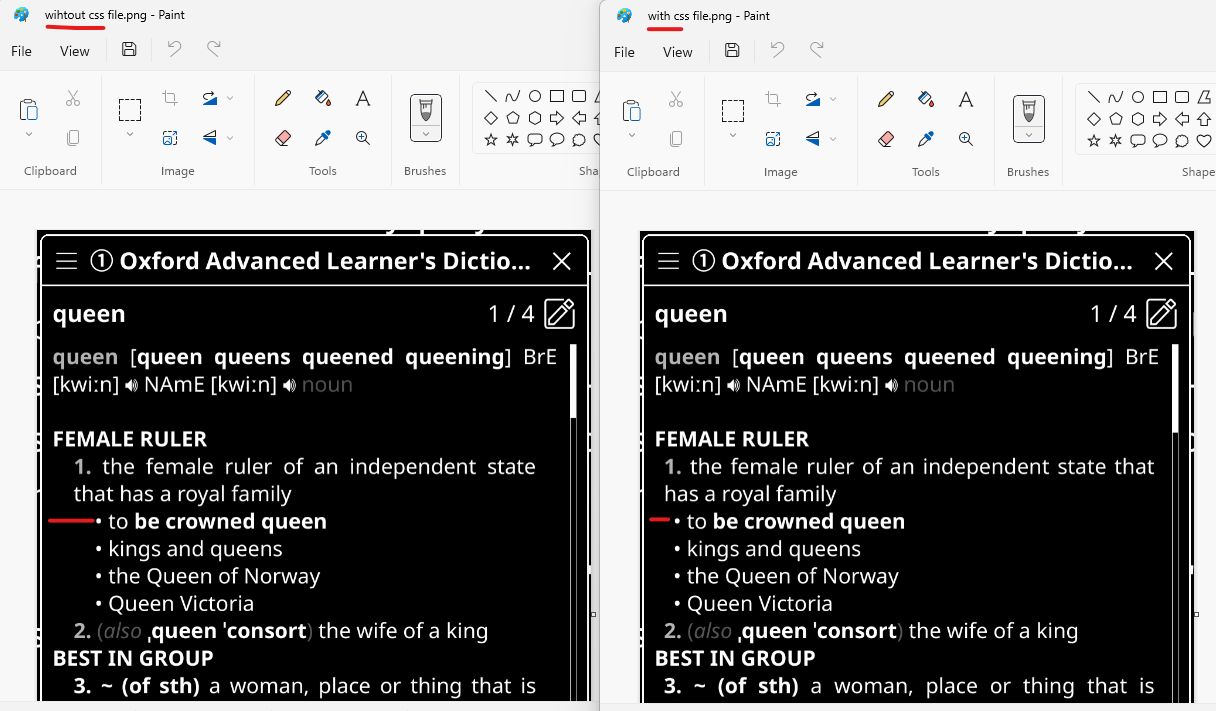Open the dictionary hamburger menu

pos(66,261)
